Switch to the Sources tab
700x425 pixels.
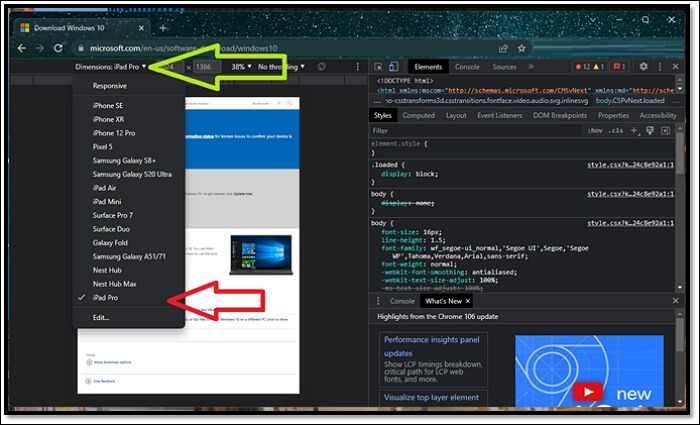tap(504, 67)
